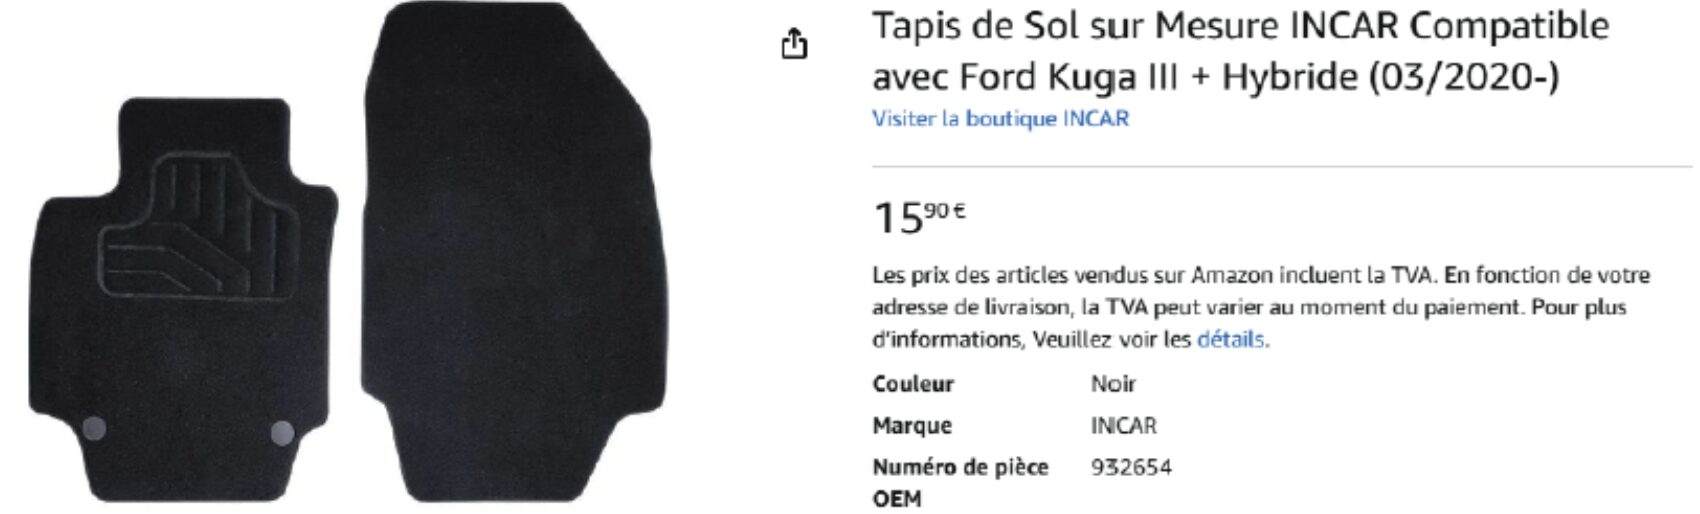Click the divider line under the store link
This screenshot has height=514, width=1700.
tap(1282, 166)
